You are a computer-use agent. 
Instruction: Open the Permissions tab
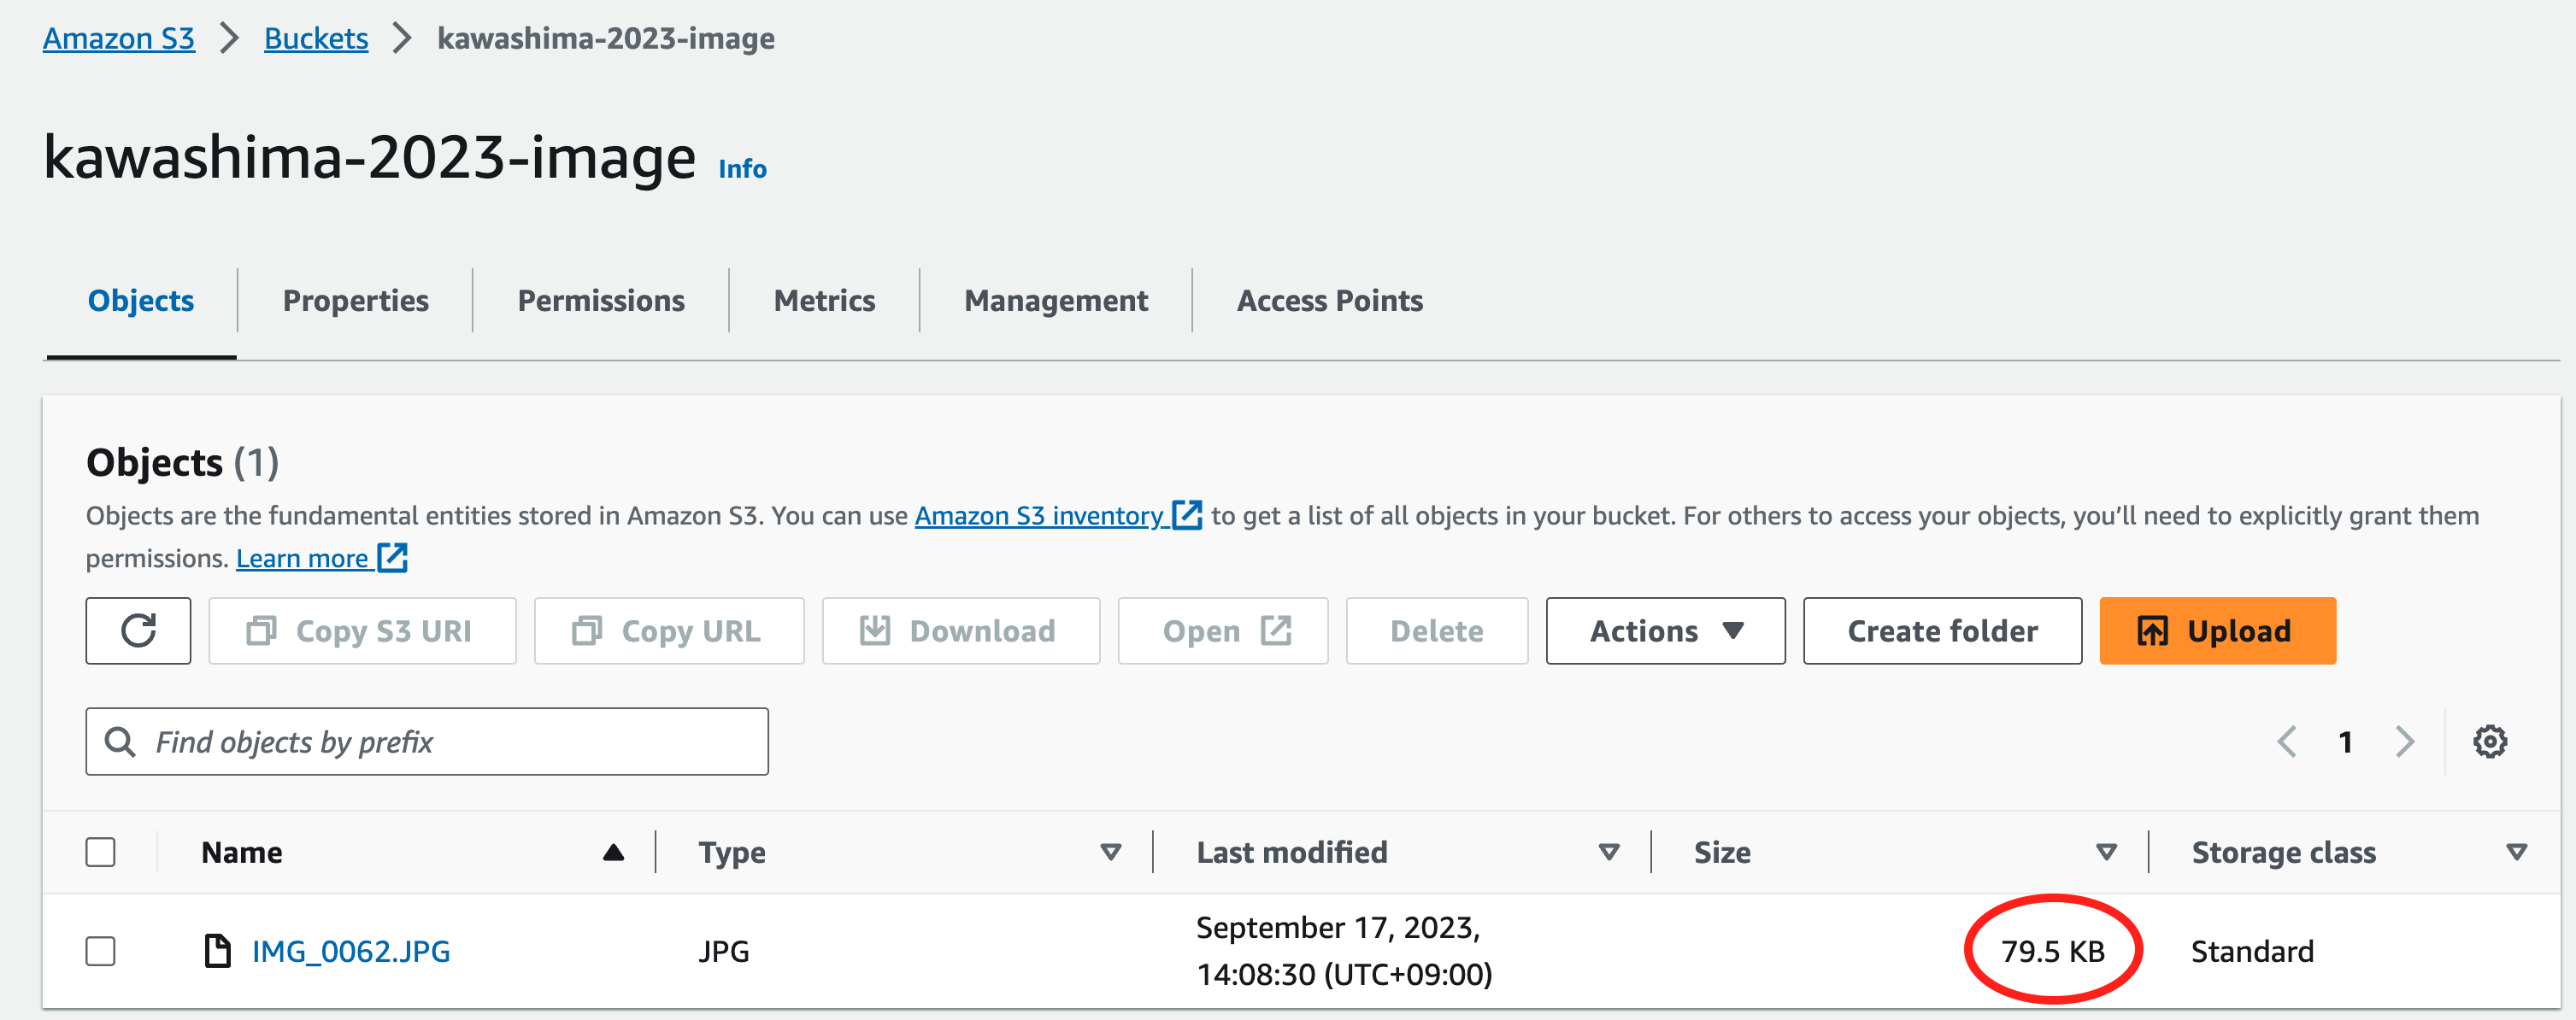click(x=601, y=300)
